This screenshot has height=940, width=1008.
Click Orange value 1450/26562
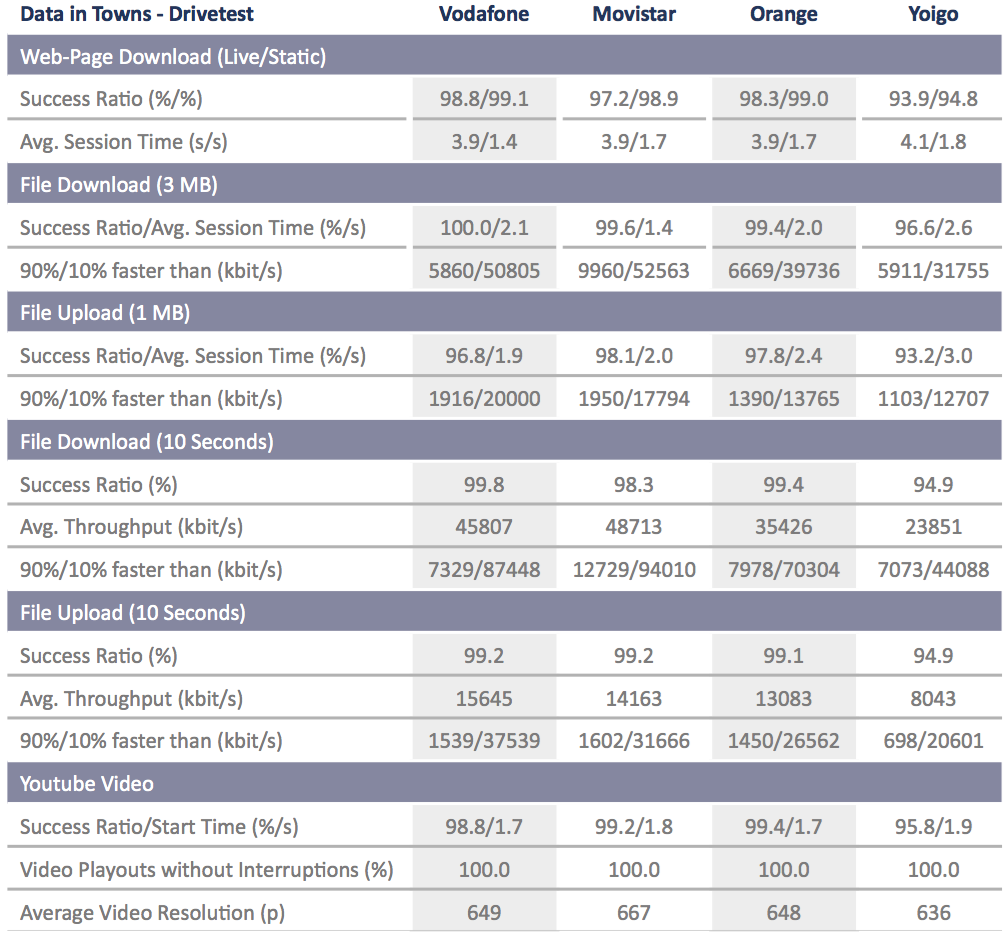coord(784,741)
